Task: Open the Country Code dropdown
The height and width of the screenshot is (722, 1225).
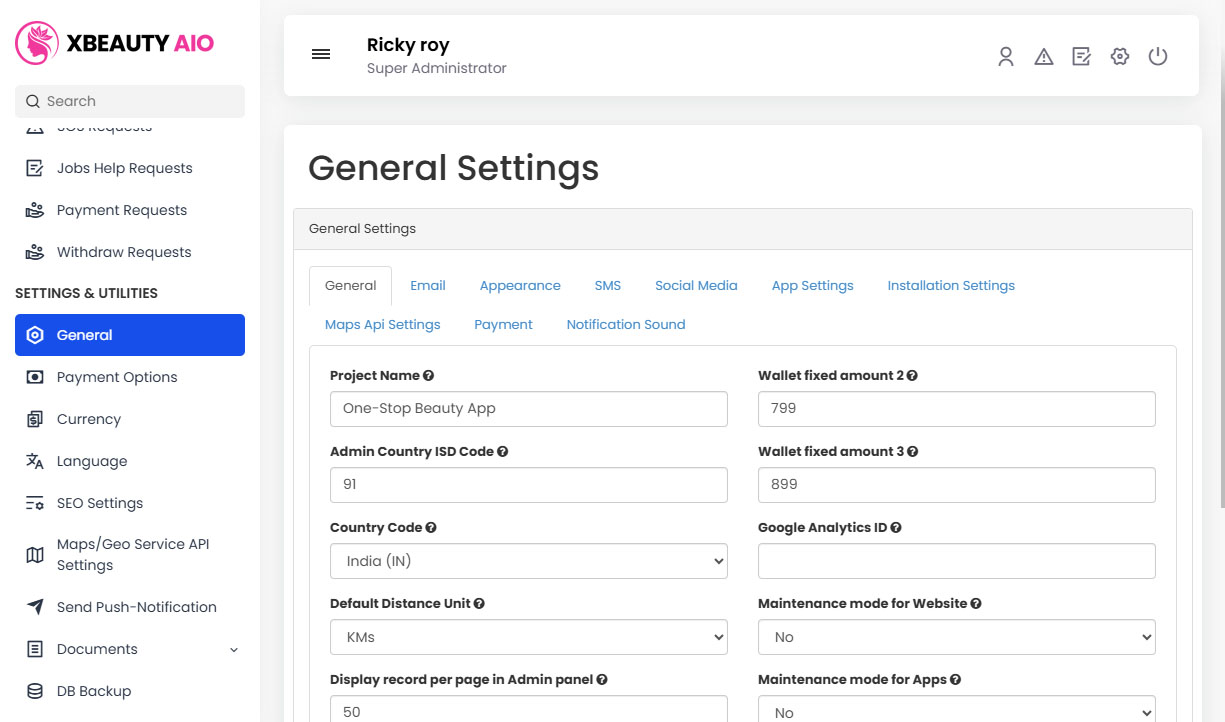Action: coord(528,561)
